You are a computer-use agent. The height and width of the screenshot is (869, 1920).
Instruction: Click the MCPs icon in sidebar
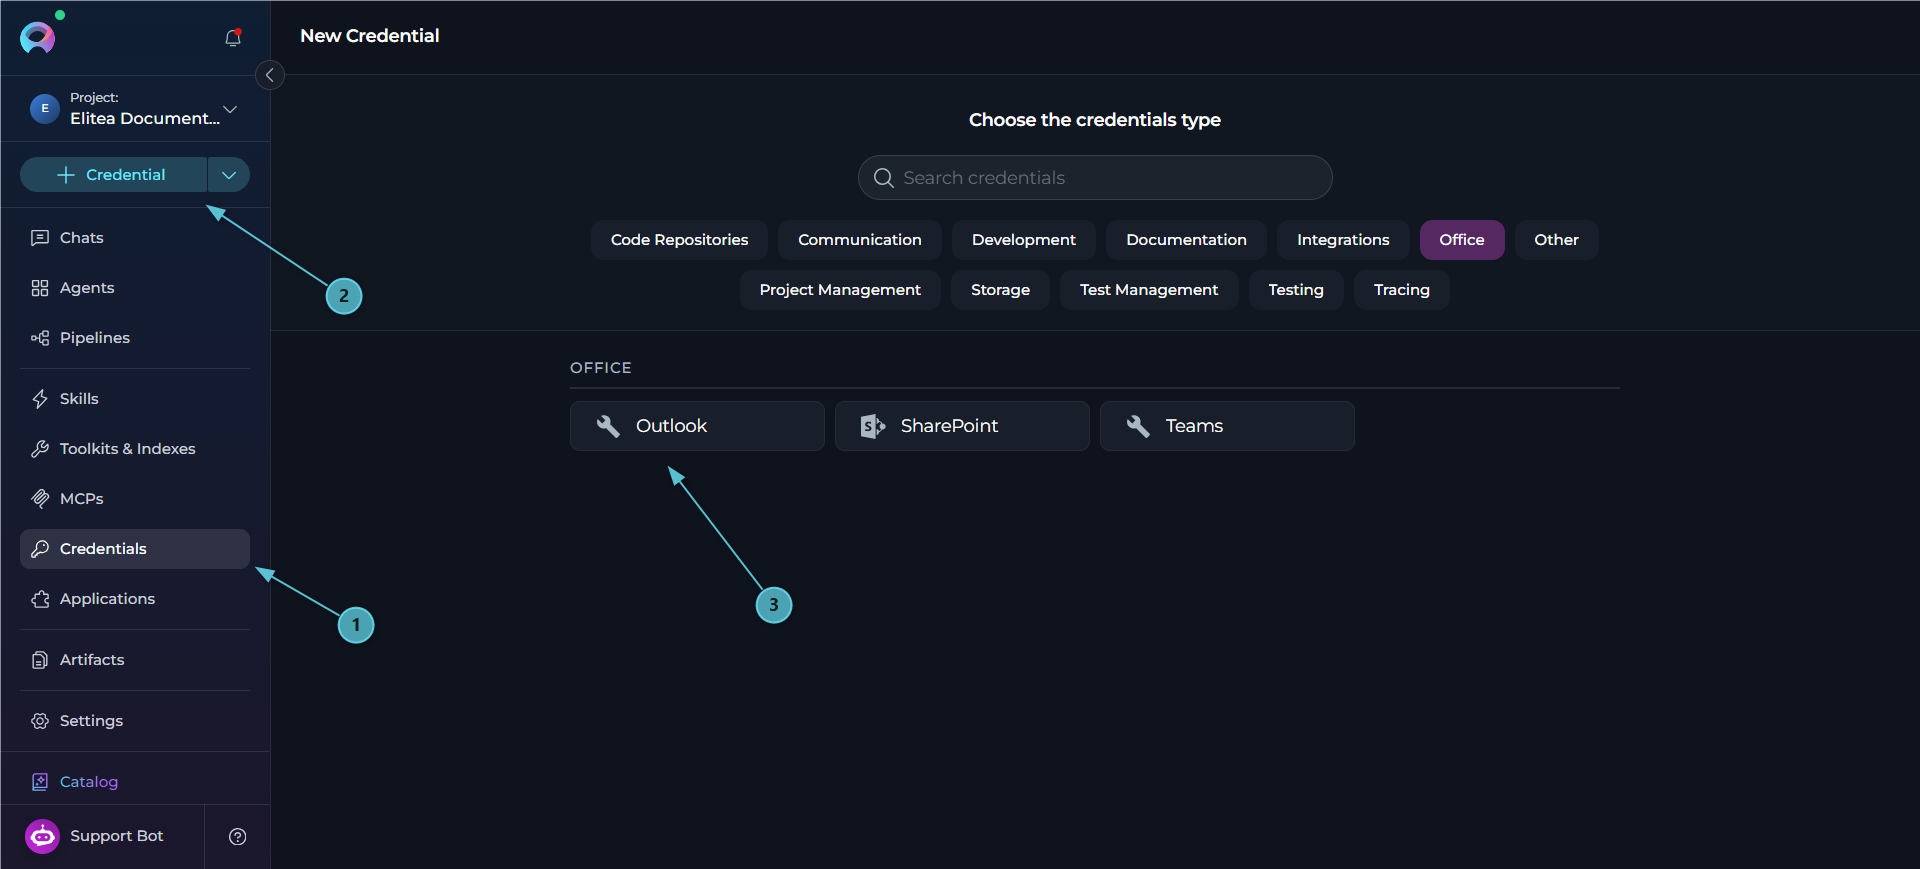[40, 499]
